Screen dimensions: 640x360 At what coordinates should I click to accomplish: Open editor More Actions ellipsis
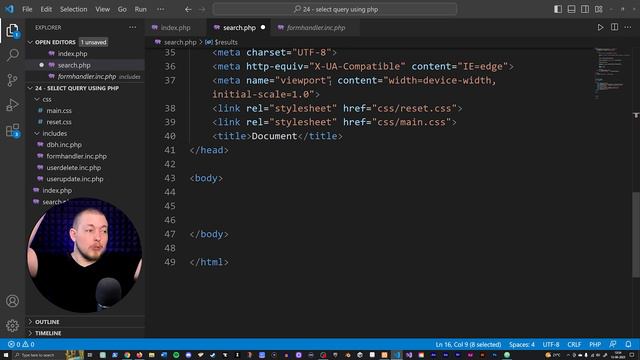point(628,27)
